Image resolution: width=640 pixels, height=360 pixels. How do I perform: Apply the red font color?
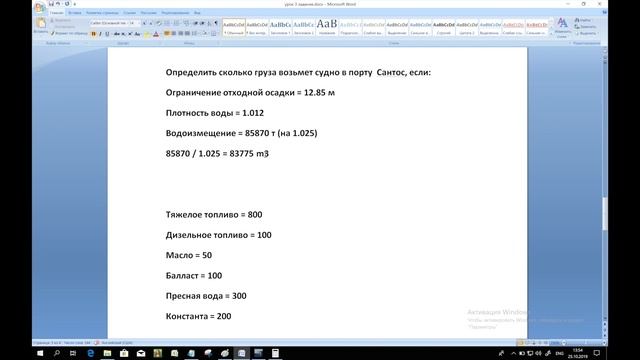tap(156, 34)
